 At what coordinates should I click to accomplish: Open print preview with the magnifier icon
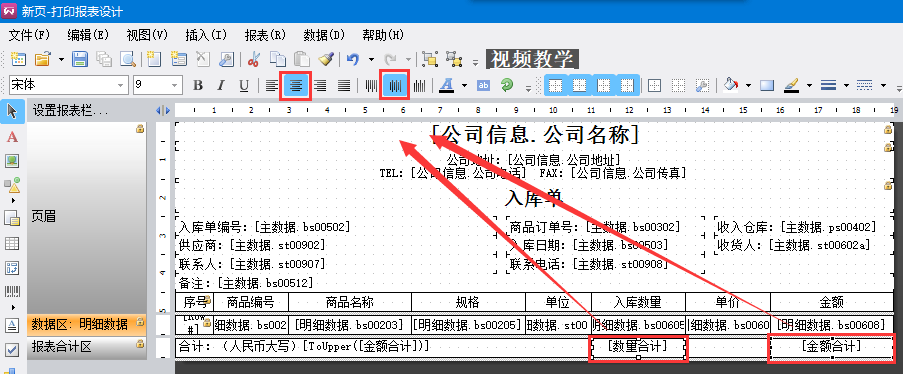[x=127, y=59]
